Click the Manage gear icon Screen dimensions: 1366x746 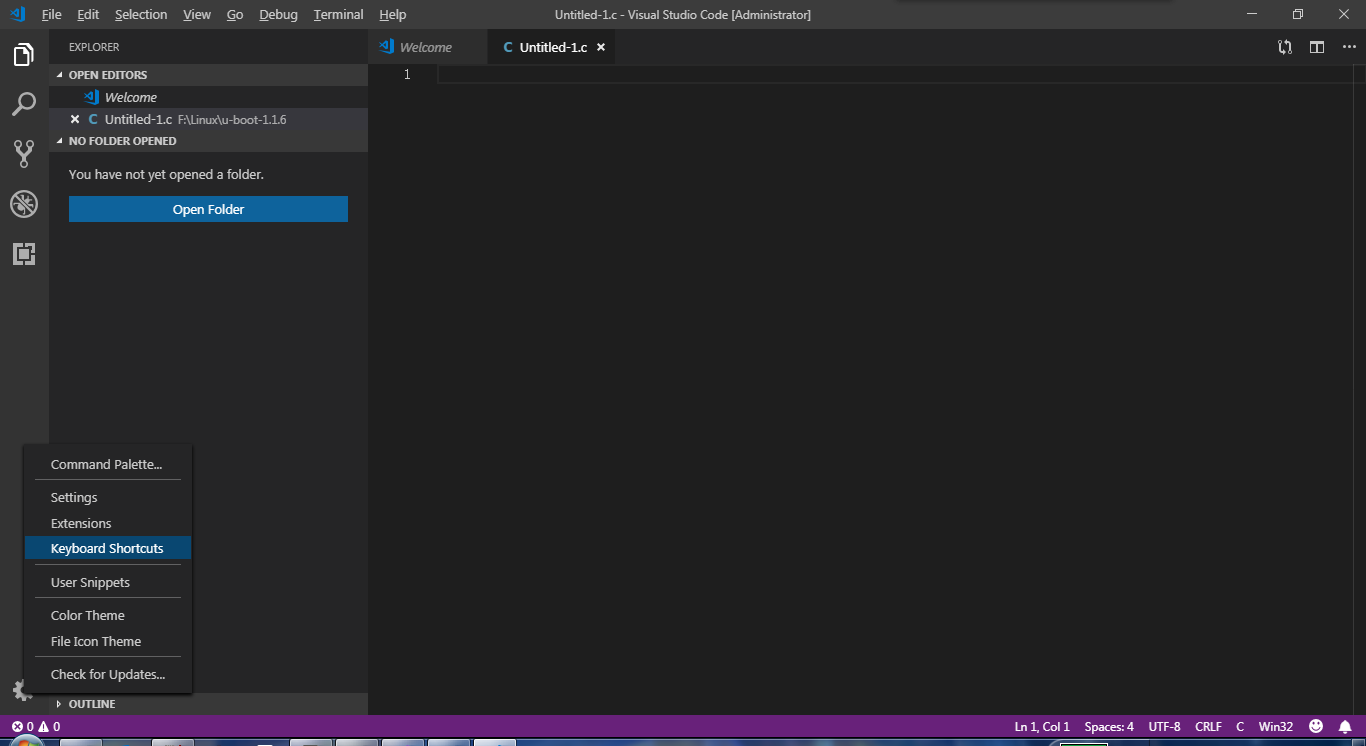(x=22, y=690)
